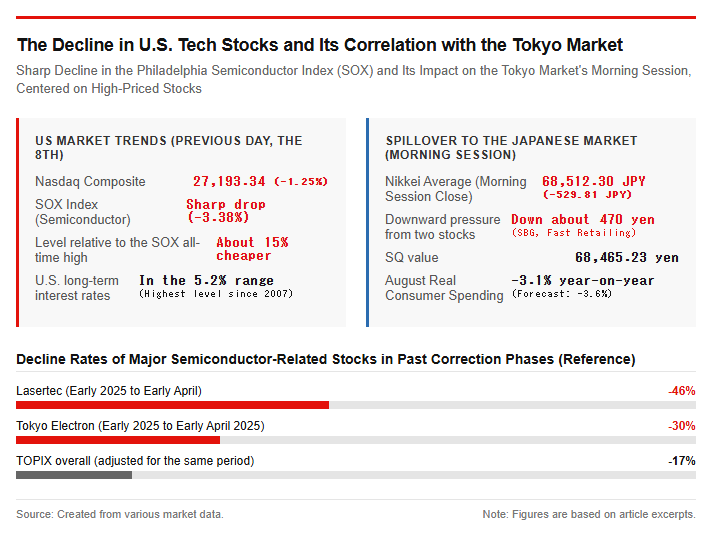Click the main headline about U.S. Tech Stocks
The width and height of the screenshot is (712, 536).
click(x=320, y=45)
